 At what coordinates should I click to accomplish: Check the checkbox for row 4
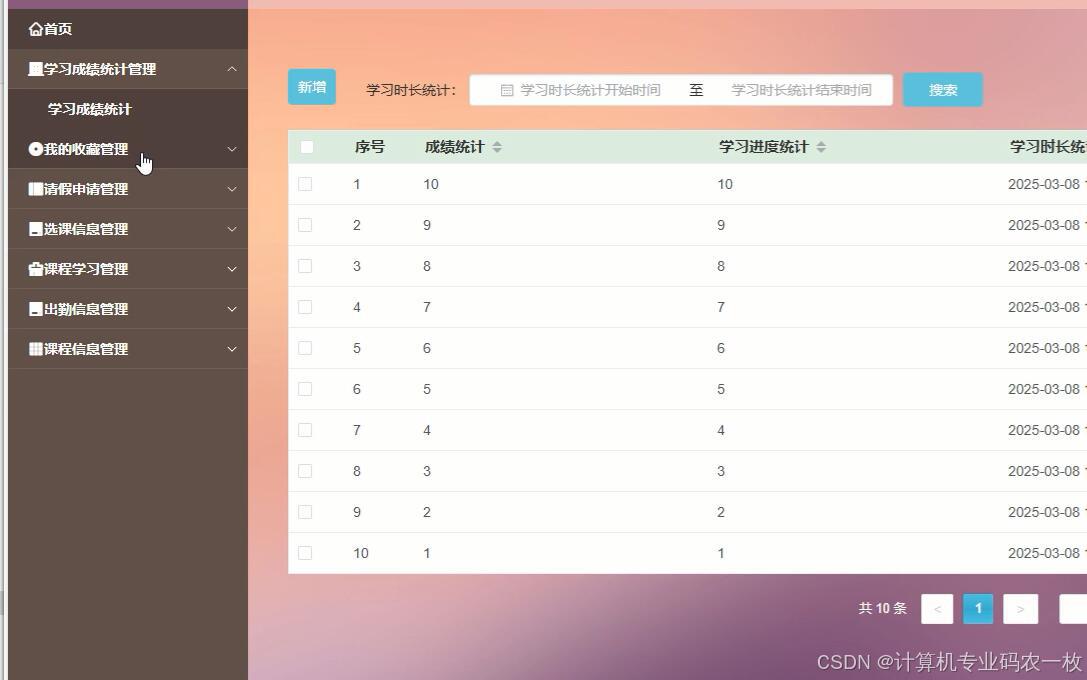pos(305,307)
